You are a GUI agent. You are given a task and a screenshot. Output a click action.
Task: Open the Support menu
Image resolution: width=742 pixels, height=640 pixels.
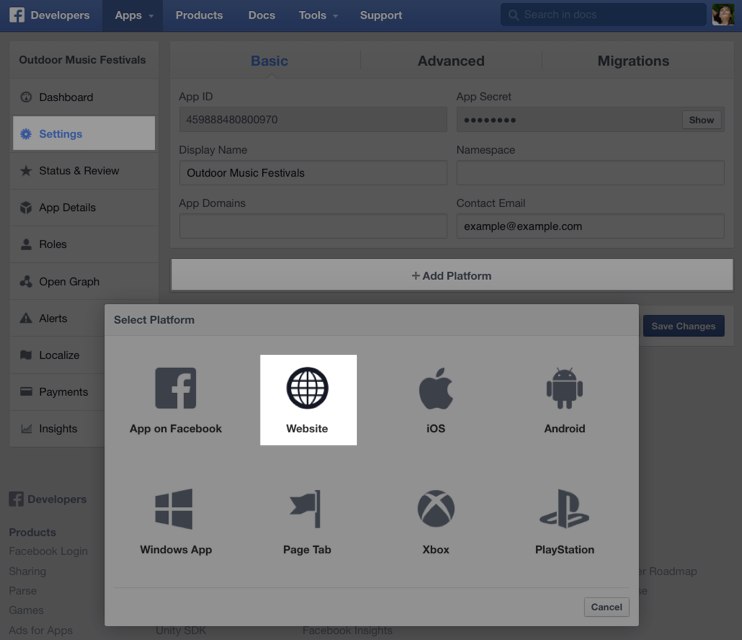click(381, 16)
